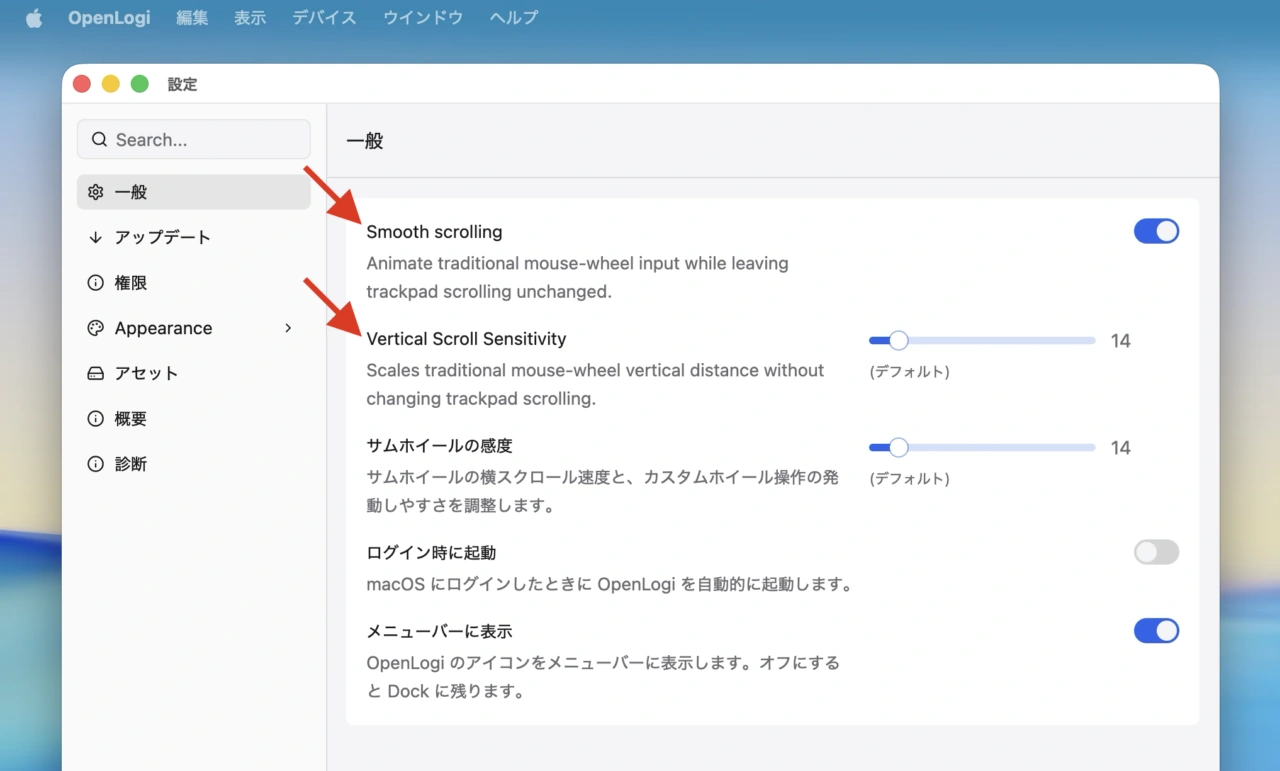This screenshot has width=1280, height=771.
Task: Click the info icon beside 診断
Action: [96, 464]
